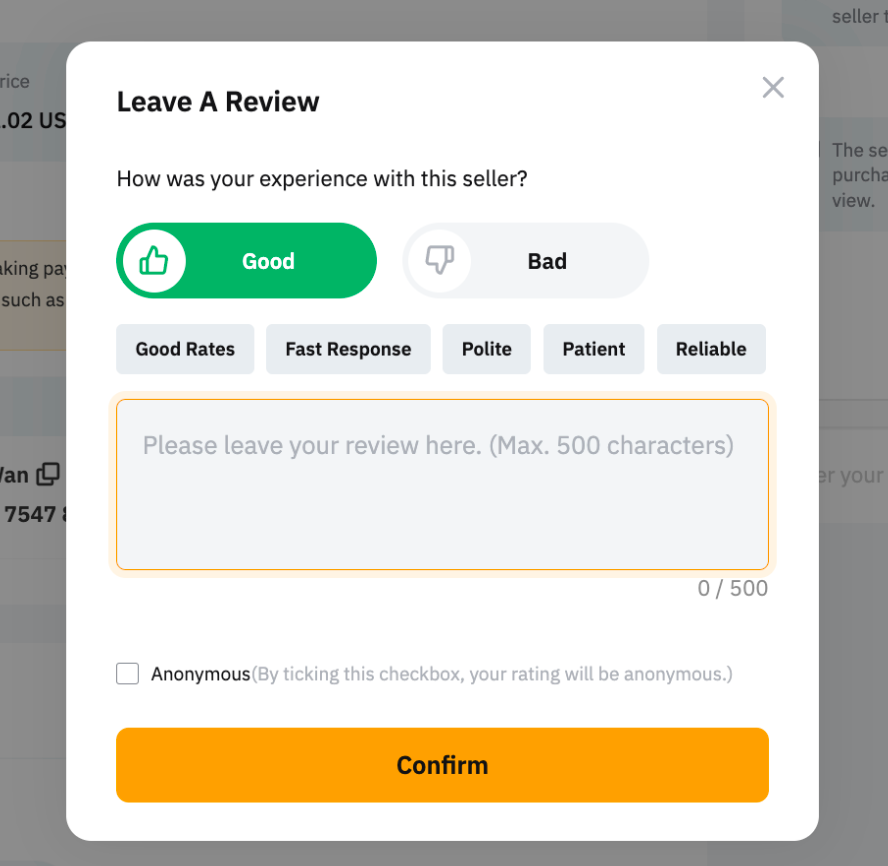Switch rating to Bad

click(546, 261)
